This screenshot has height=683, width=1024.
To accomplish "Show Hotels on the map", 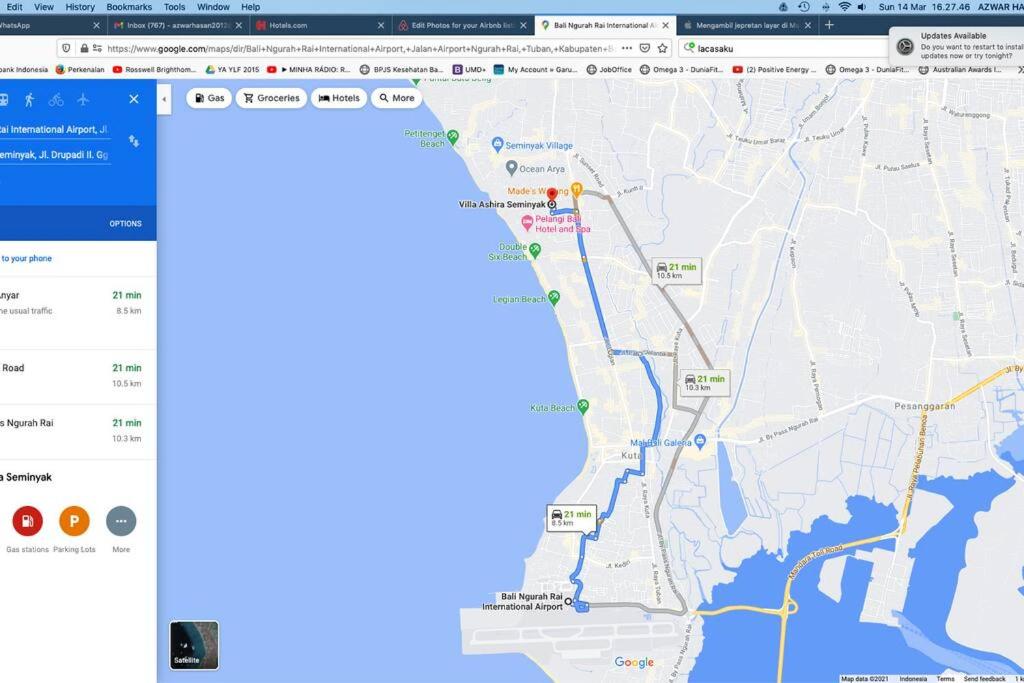I will [x=339, y=98].
